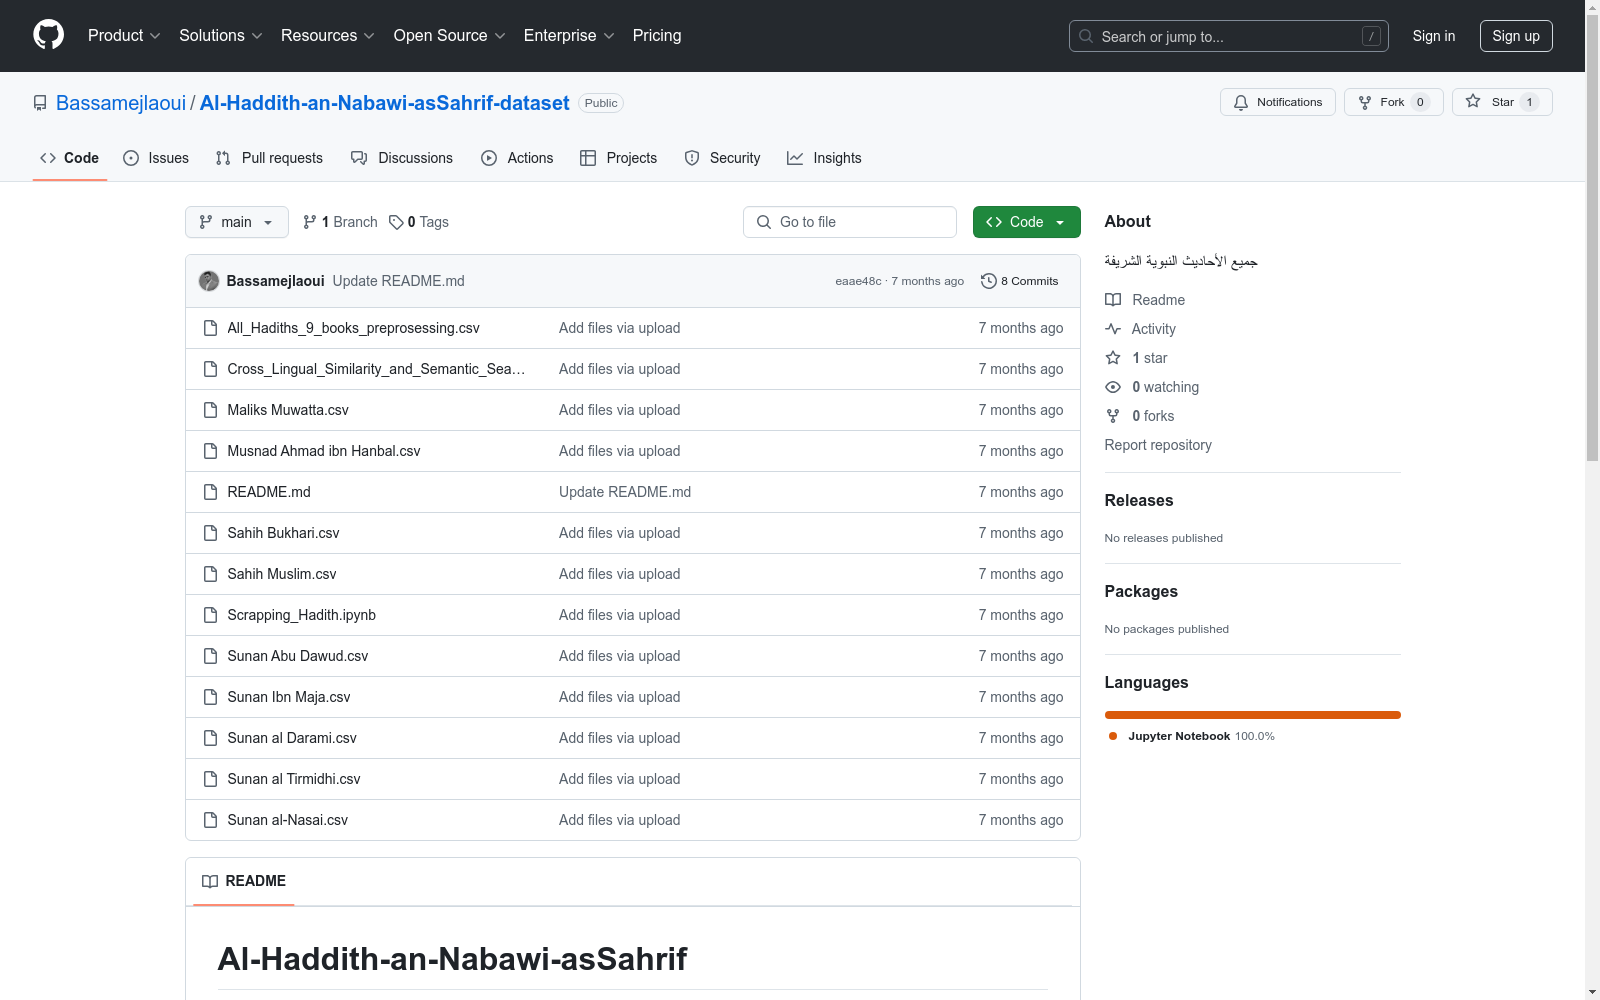Viewport: 1600px width, 1000px height.
Task: Open the 8 Commits history link
Action: [x=1020, y=281]
